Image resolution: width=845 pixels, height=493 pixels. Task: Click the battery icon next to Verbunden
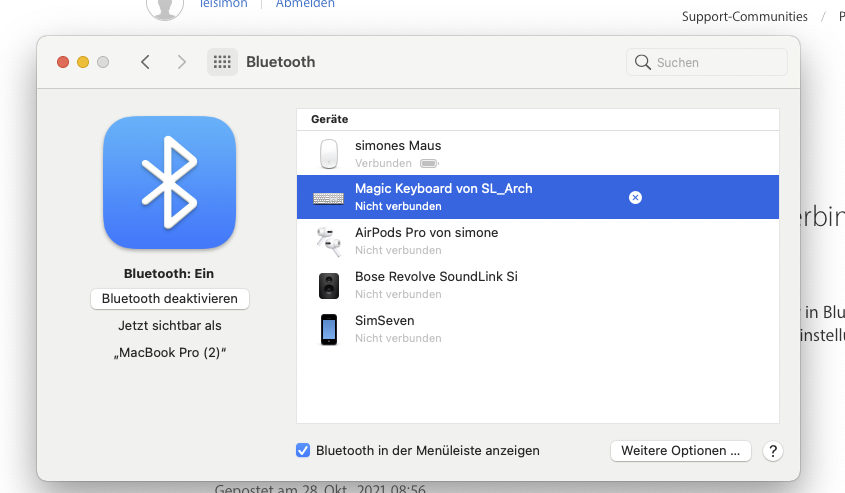[x=430, y=163]
